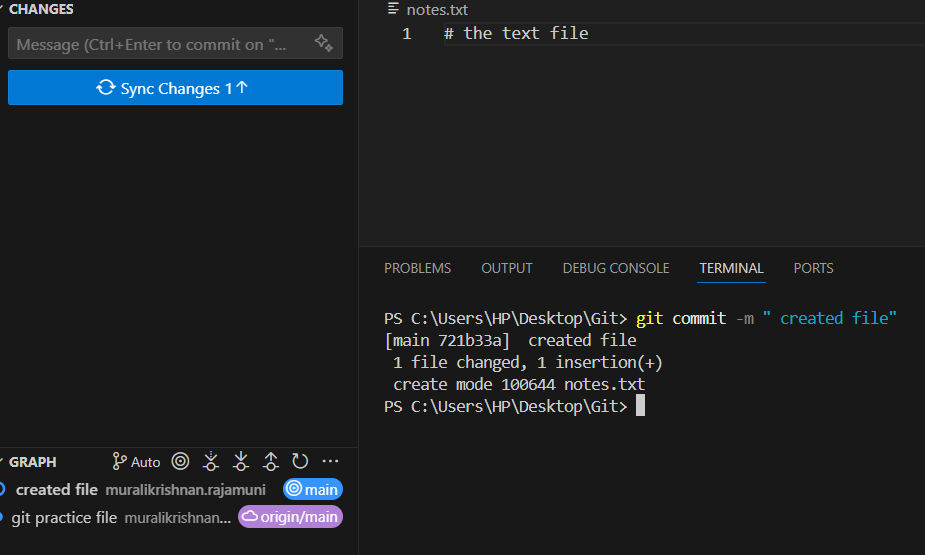This screenshot has height=555, width=925.
Task: Click the origin/main remote badge
Action: 290,517
